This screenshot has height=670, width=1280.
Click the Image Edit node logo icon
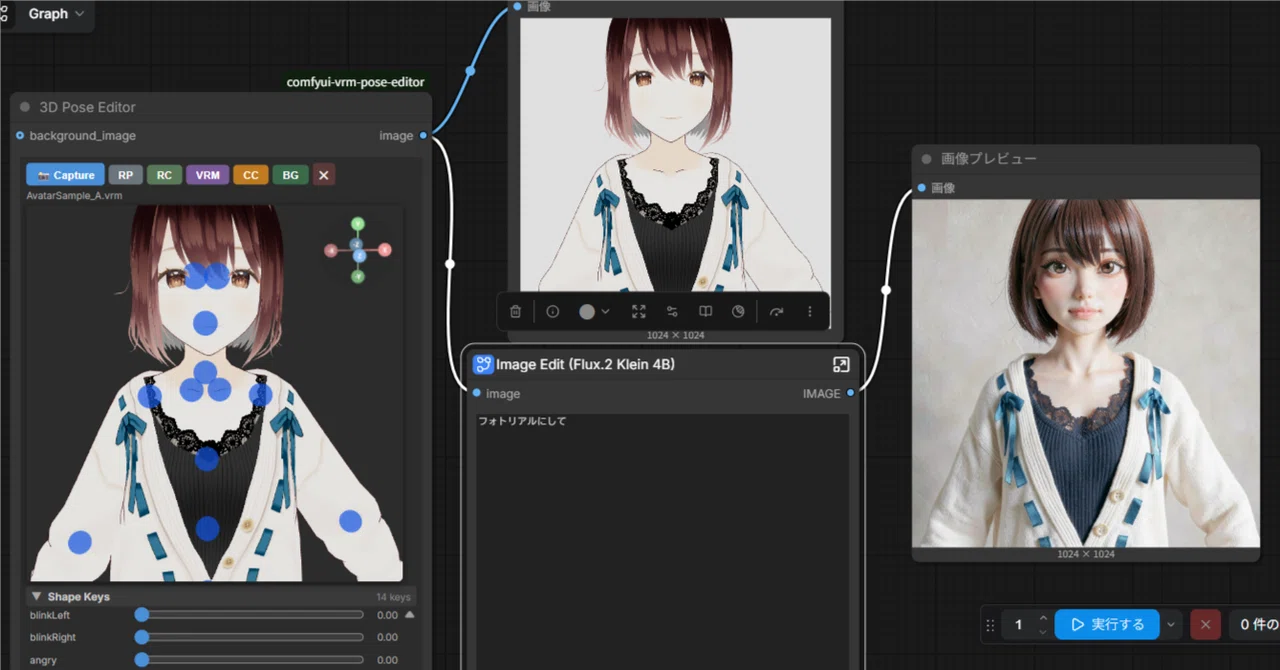tap(483, 365)
